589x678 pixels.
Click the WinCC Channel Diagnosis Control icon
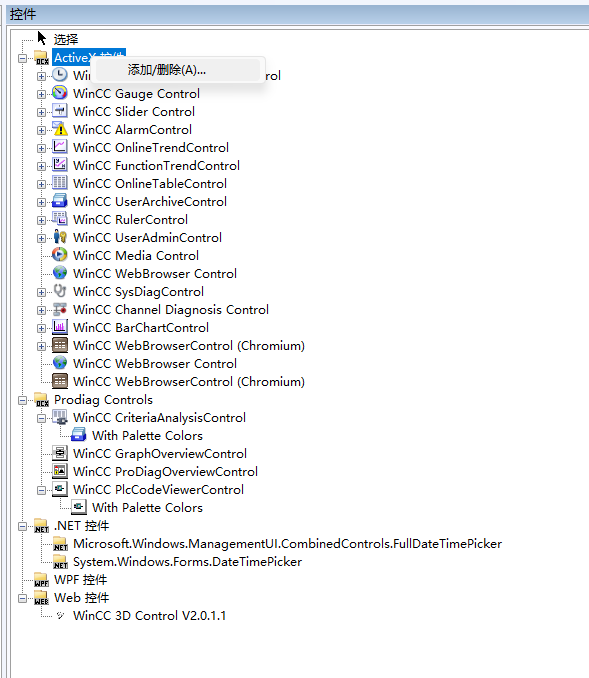coord(60,309)
